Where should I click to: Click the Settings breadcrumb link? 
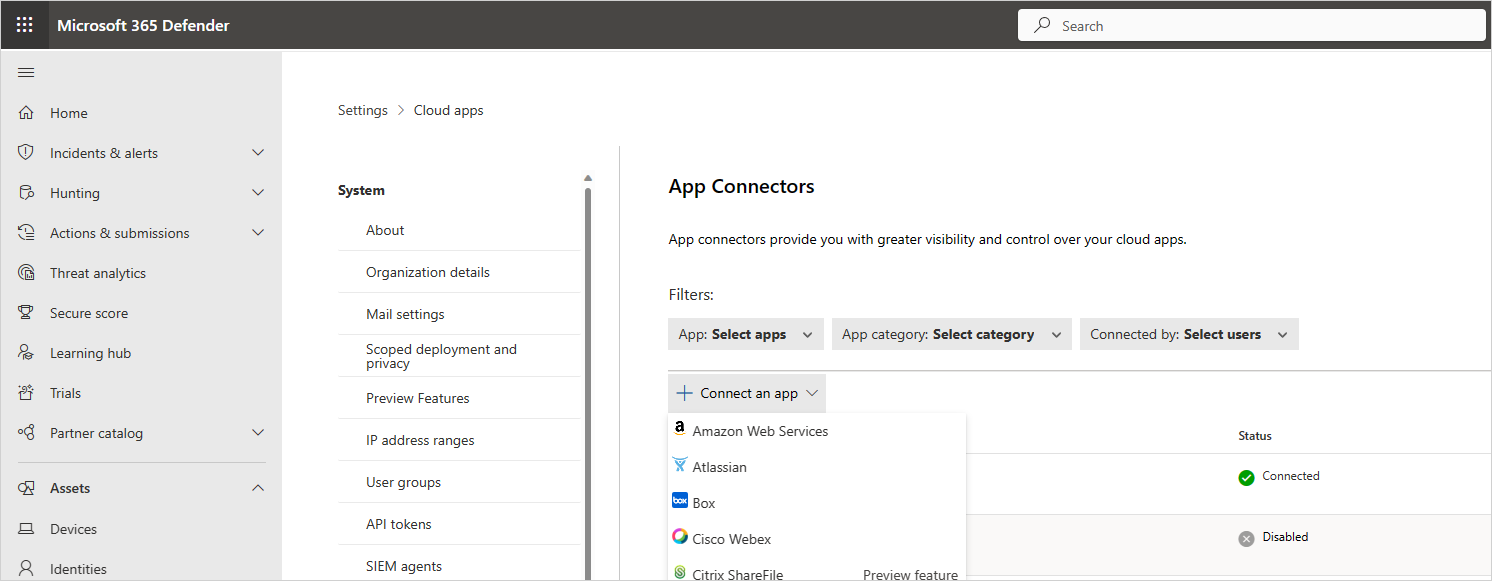pyautogui.click(x=362, y=111)
